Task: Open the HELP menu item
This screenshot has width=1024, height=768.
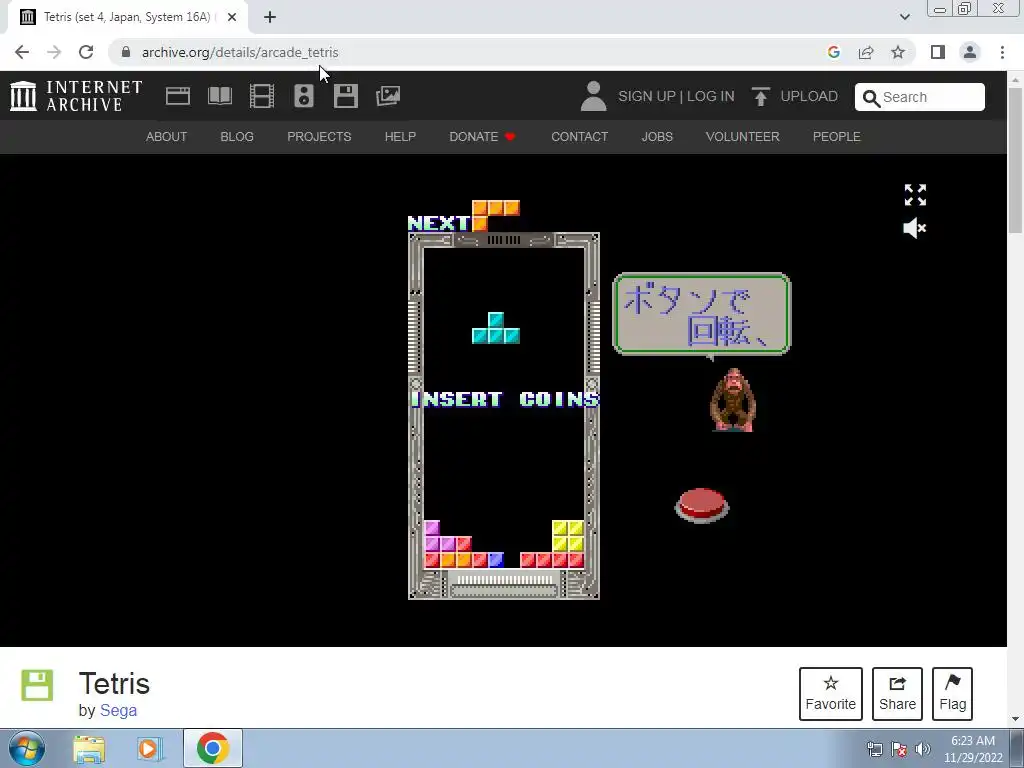Action: [400, 136]
